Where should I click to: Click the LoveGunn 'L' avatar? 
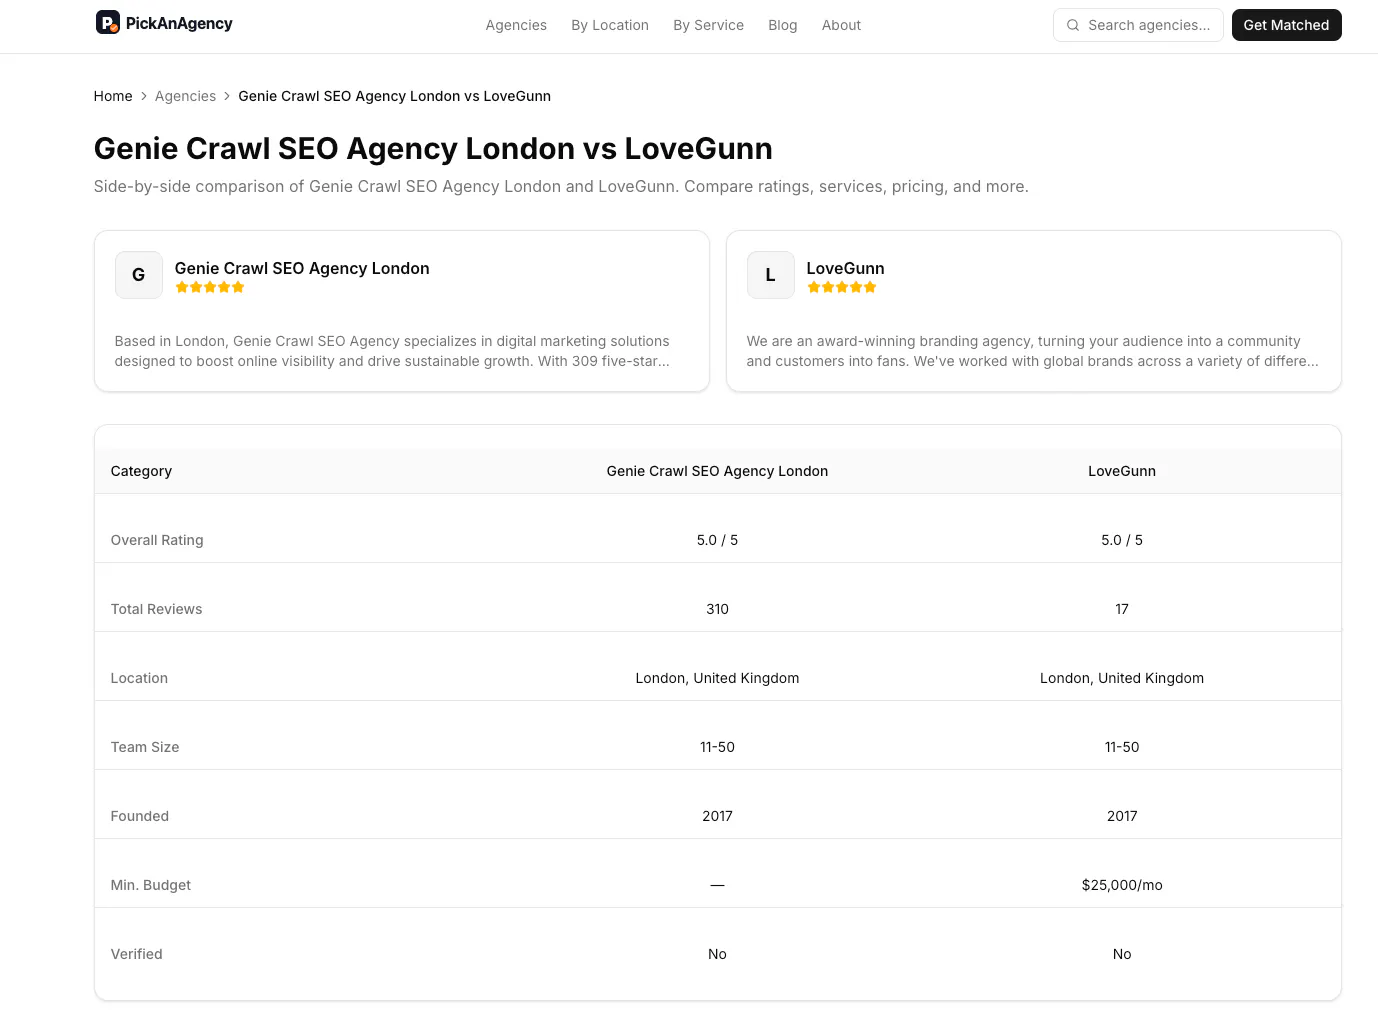(x=771, y=275)
